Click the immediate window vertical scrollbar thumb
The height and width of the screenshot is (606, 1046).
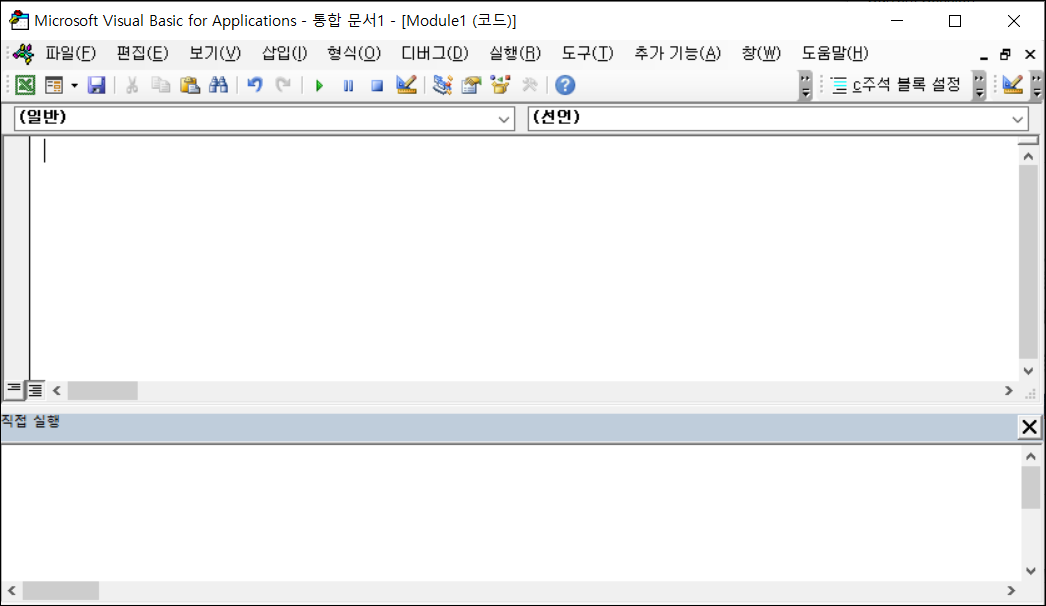(x=1031, y=488)
